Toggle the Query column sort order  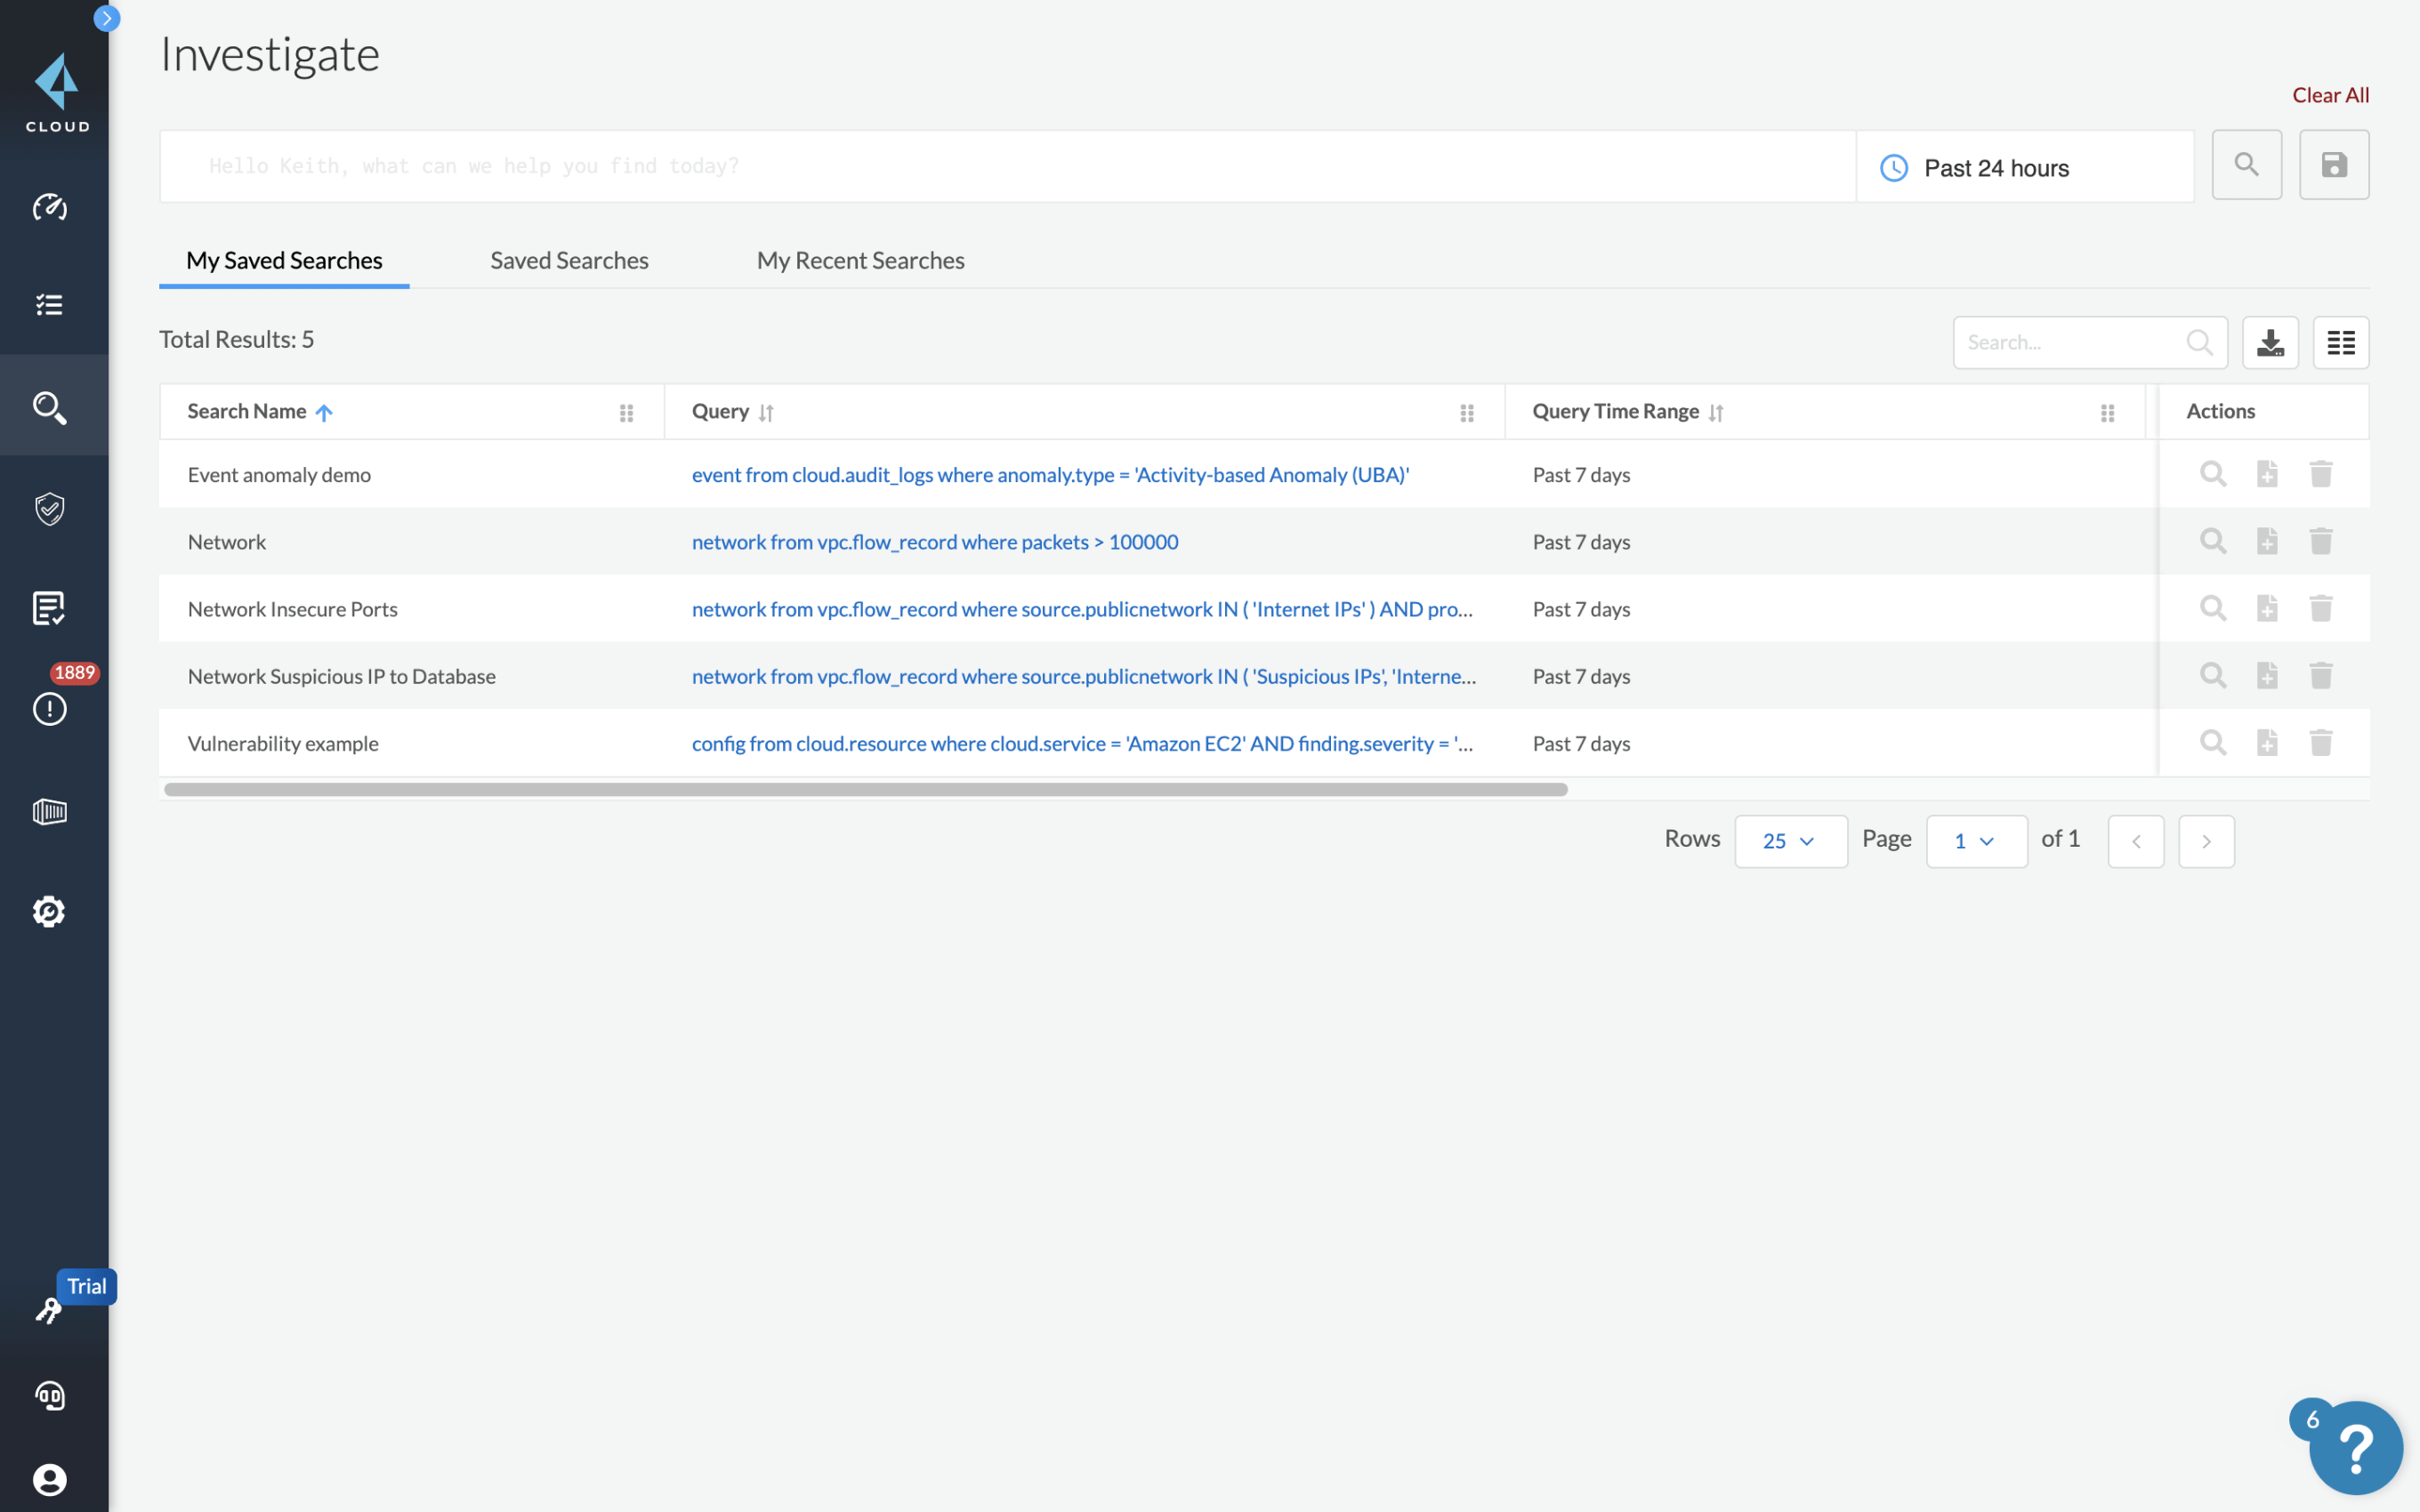click(767, 411)
